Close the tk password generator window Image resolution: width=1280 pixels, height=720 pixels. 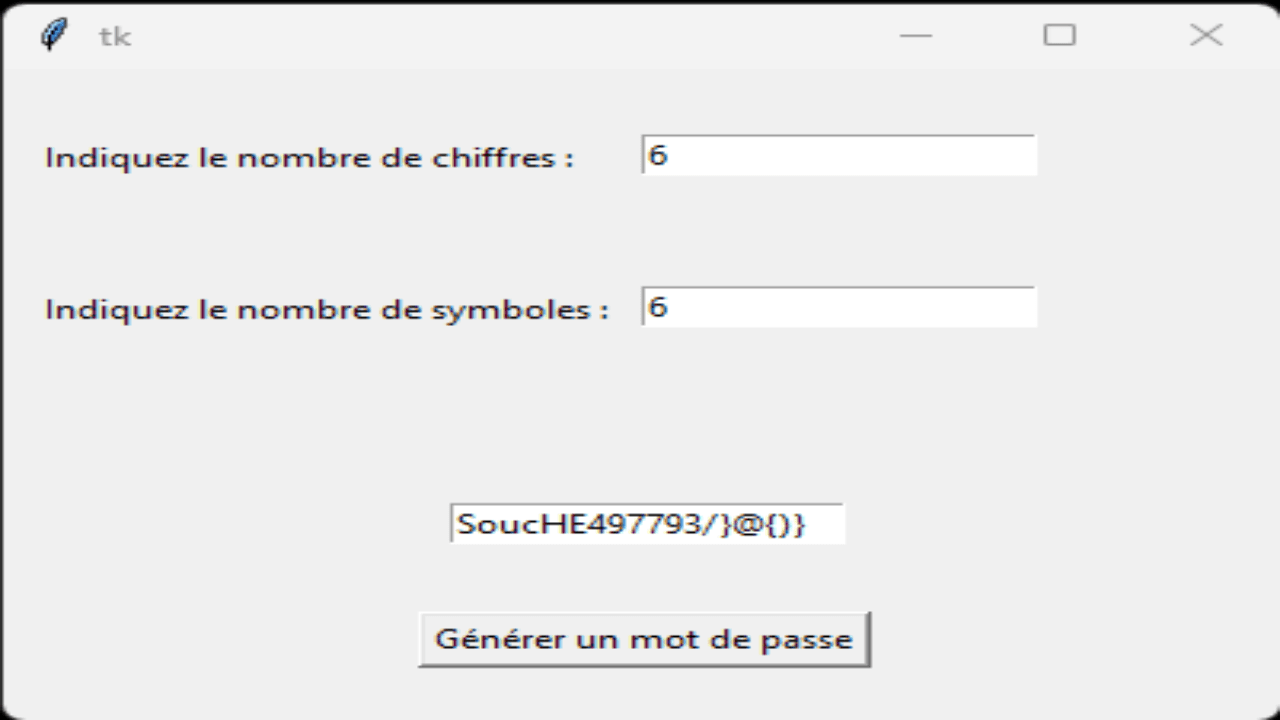point(1206,35)
